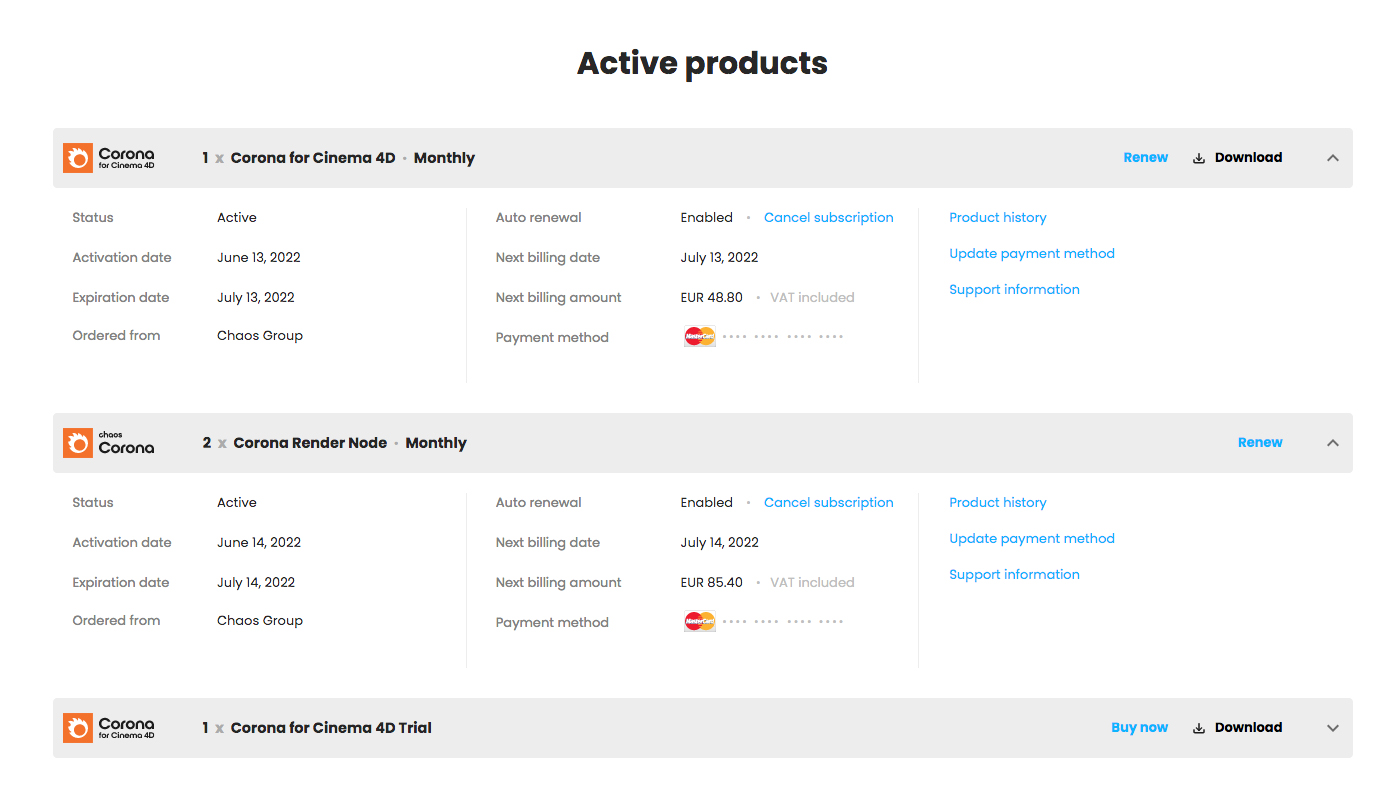This screenshot has height=807, width=1373.
Task: Cancel subscription for Corona Render Node
Action: coord(829,502)
